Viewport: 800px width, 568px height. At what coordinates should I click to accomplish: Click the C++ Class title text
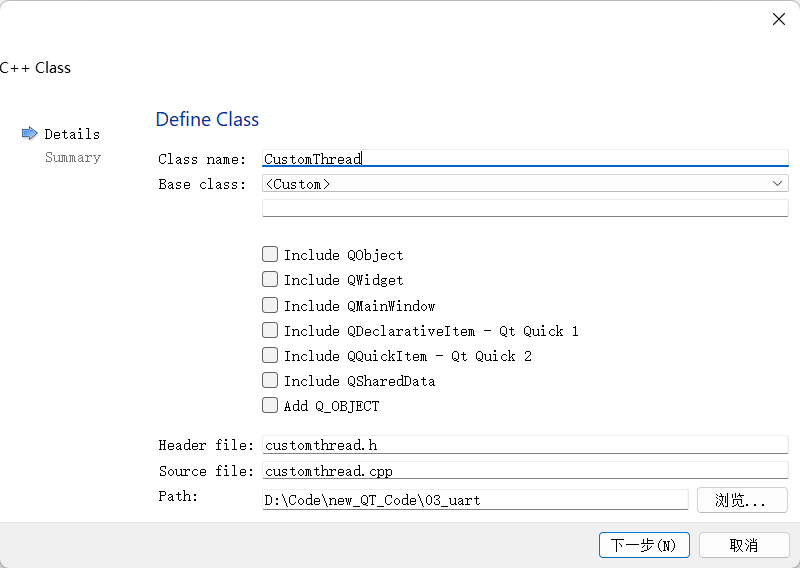pyautogui.click(x=35, y=68)
